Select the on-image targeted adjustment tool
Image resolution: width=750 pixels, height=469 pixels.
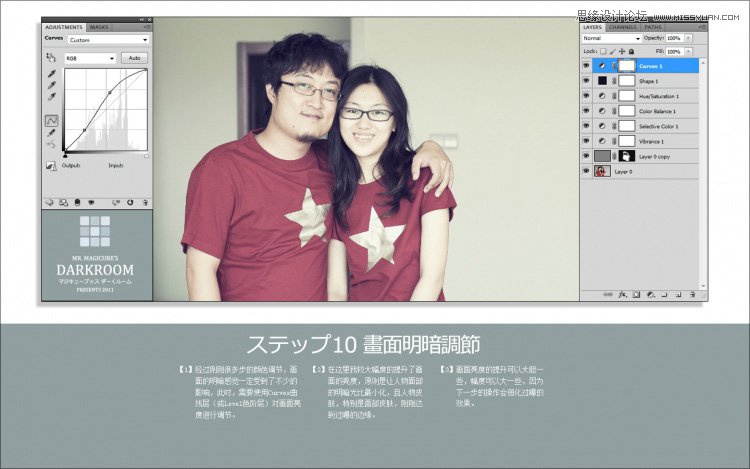51,58
